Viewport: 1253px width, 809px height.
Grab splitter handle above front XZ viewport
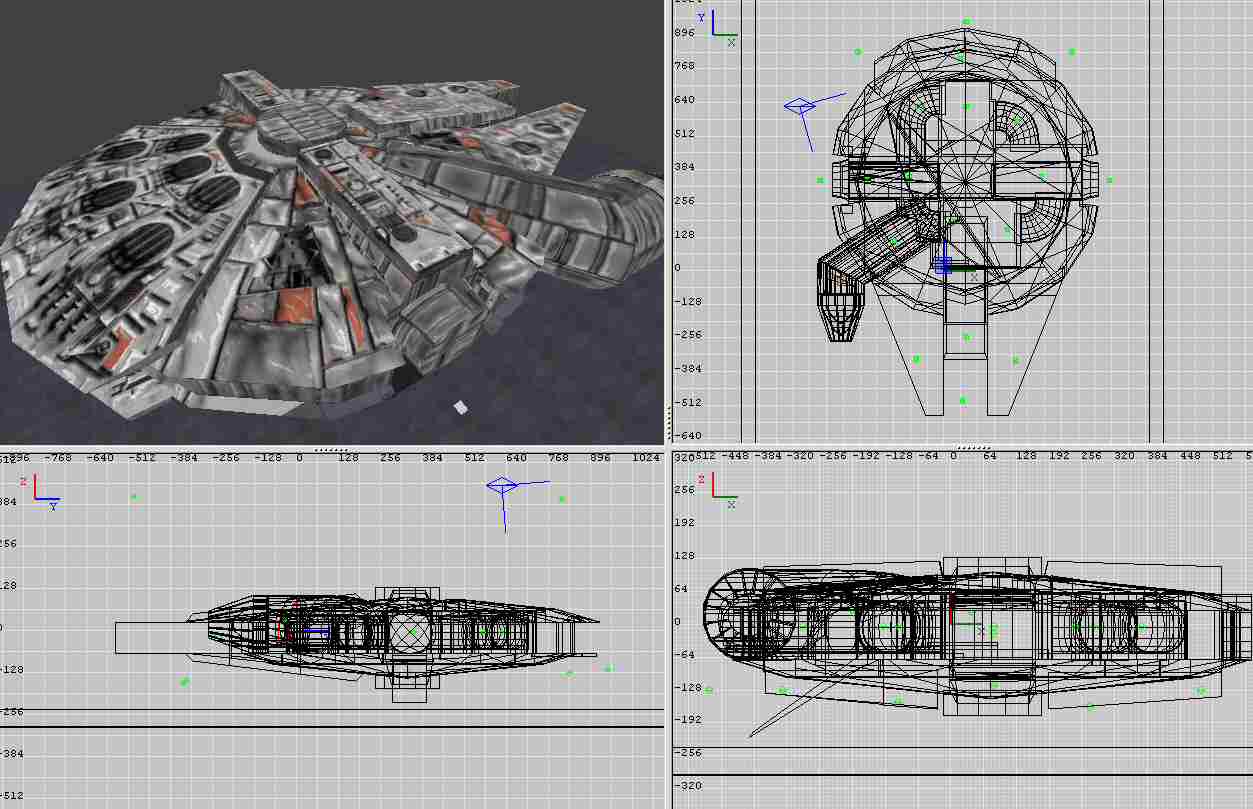point(973,447)
